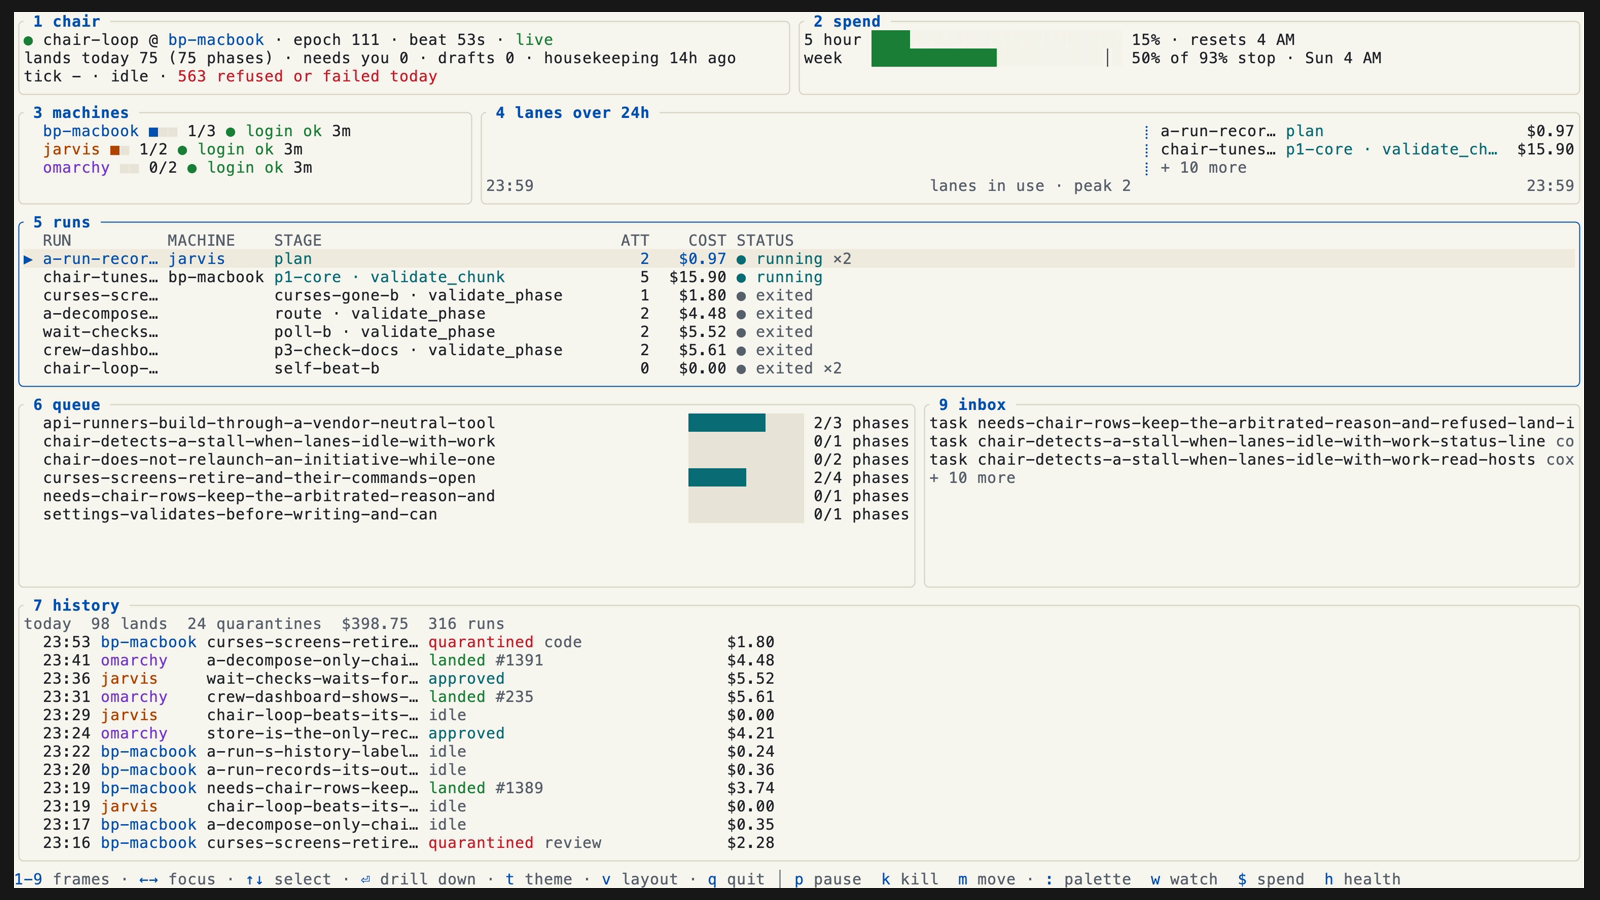This screenshot has width=1600, height=900.
Task: Select the crew-dashbo… run row
Action: (x=799, y=350)
